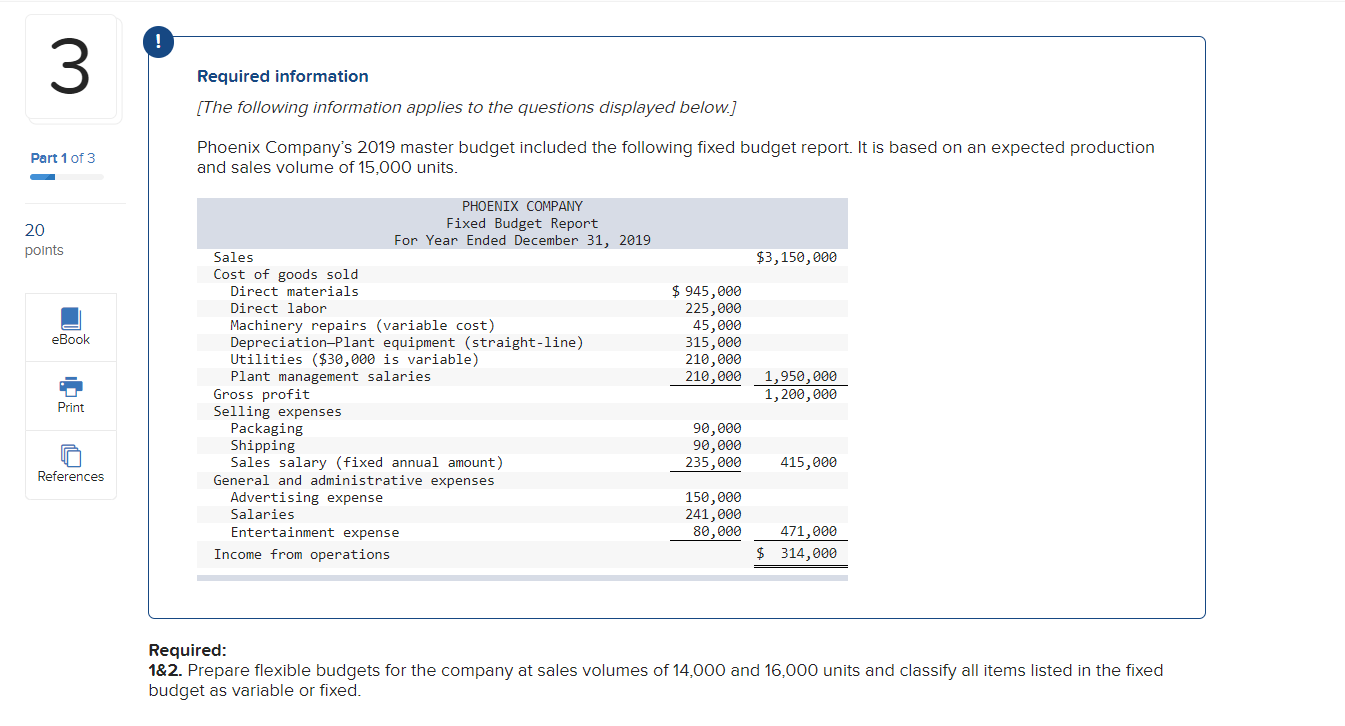Click the 45,000 machinery repairs value
Image resolution: width=1345 pixels, height=726 pixels.
(x=718, y=325)
